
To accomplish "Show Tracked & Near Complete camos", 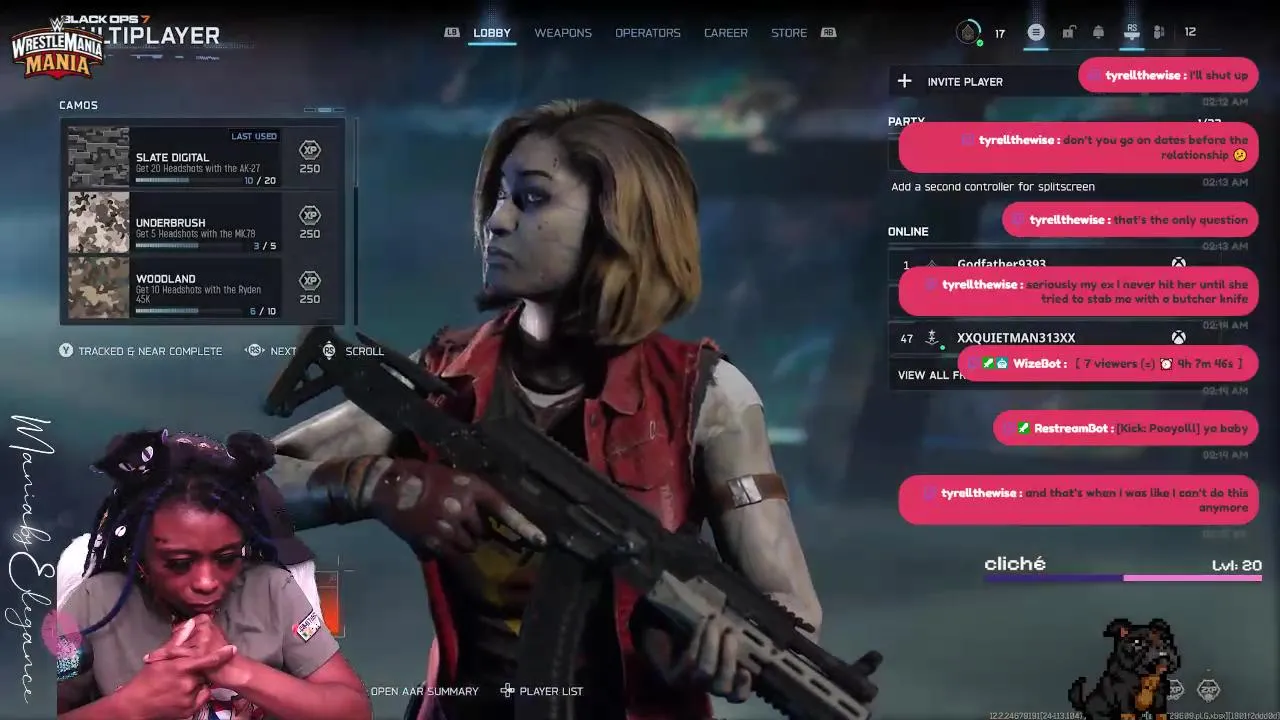I will tap(150, 351).
